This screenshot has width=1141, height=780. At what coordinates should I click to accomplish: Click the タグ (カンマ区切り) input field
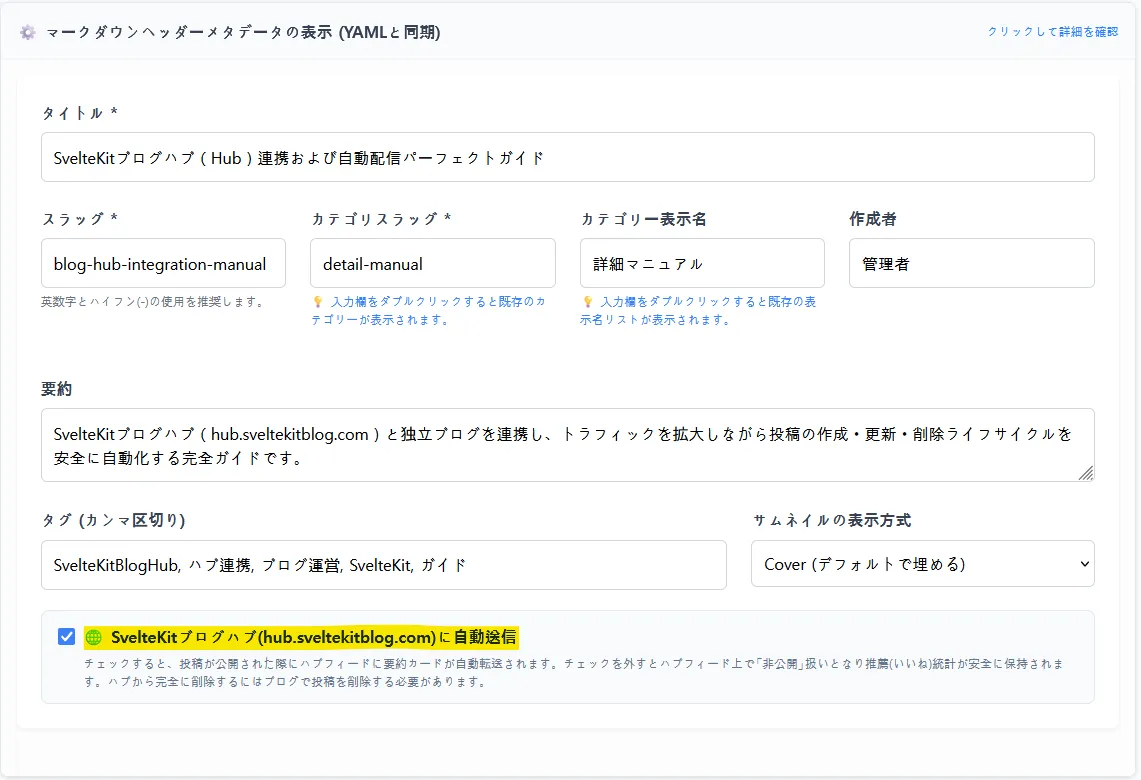point(383,565)
